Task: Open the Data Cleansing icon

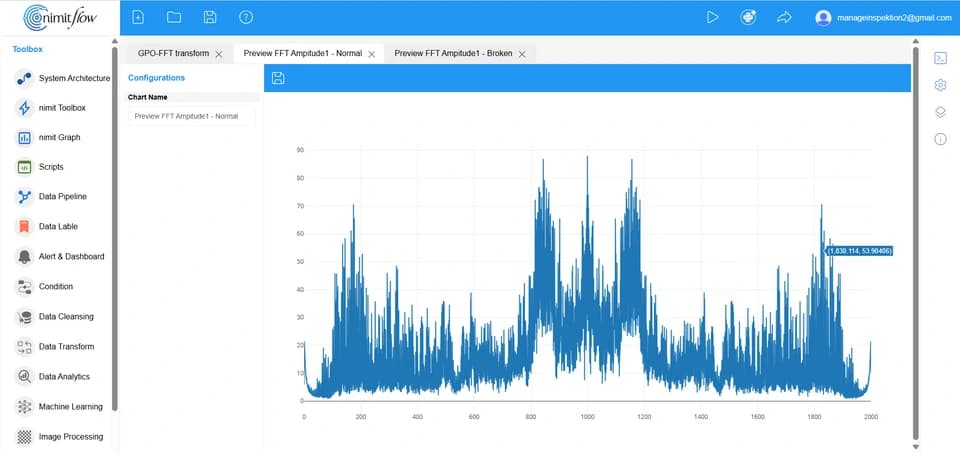Action: [24, 316]
